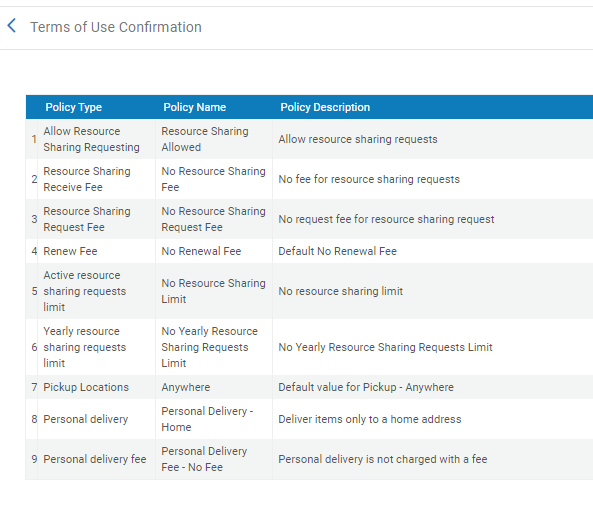Image resolution: width=593 pixels, height=528 pixels.
Task: Select the Personal delivery fee row
Action: point(309,459)
